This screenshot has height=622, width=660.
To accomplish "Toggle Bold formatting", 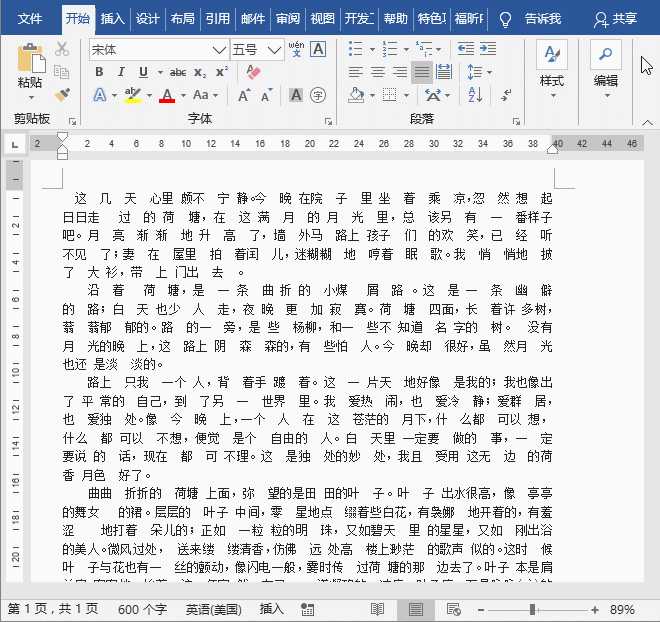I will pos(99,72).
